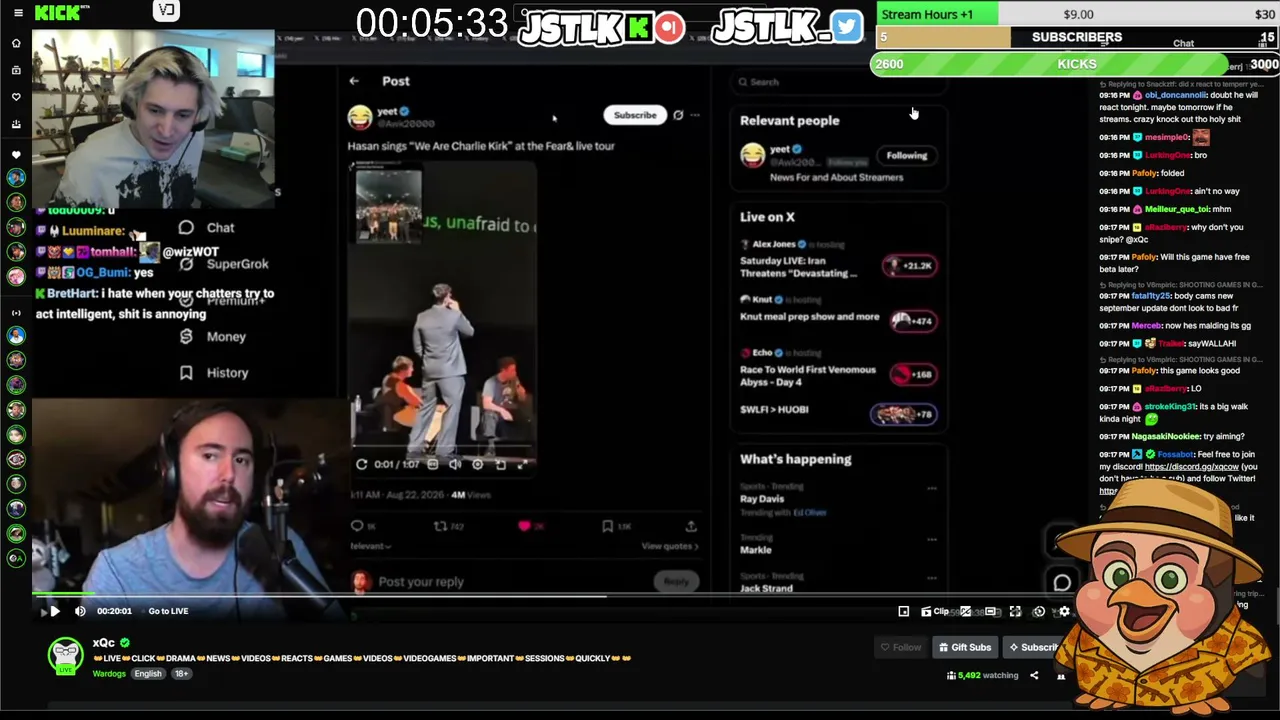
Task: Toggle tweet video picture-in-picture
Action: [500, 464]
